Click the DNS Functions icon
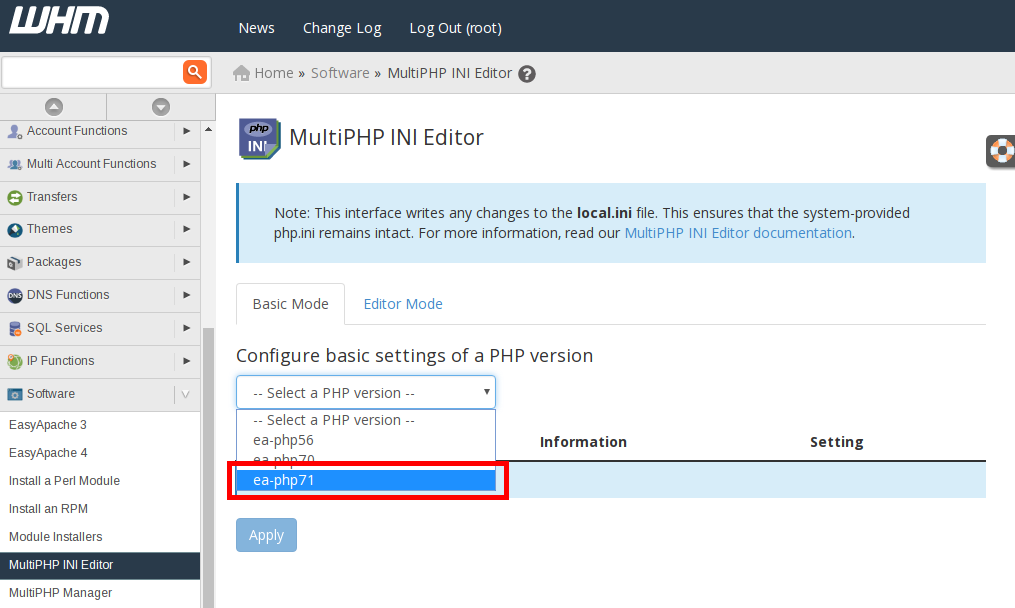This screenshot has width=1015, height=608. coord(14,296)
